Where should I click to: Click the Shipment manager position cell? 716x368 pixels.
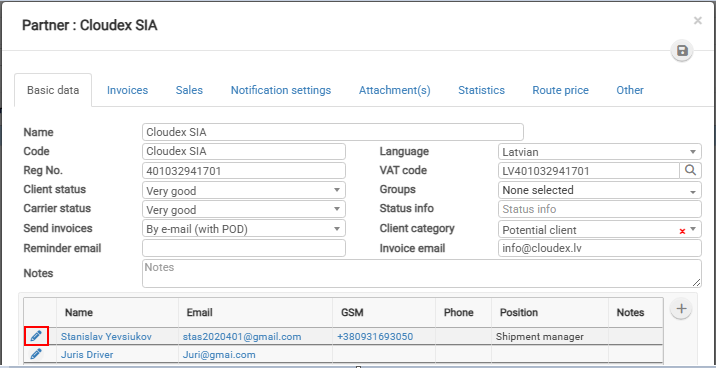point(550,337)
